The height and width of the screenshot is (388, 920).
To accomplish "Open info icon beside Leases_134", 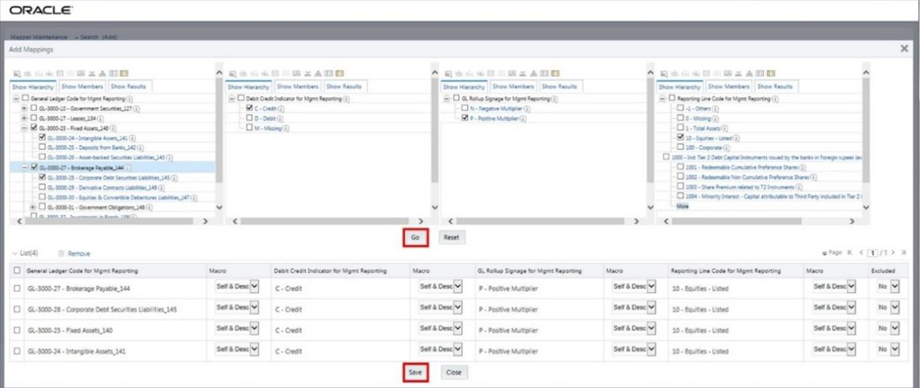I will coord(100,118).
